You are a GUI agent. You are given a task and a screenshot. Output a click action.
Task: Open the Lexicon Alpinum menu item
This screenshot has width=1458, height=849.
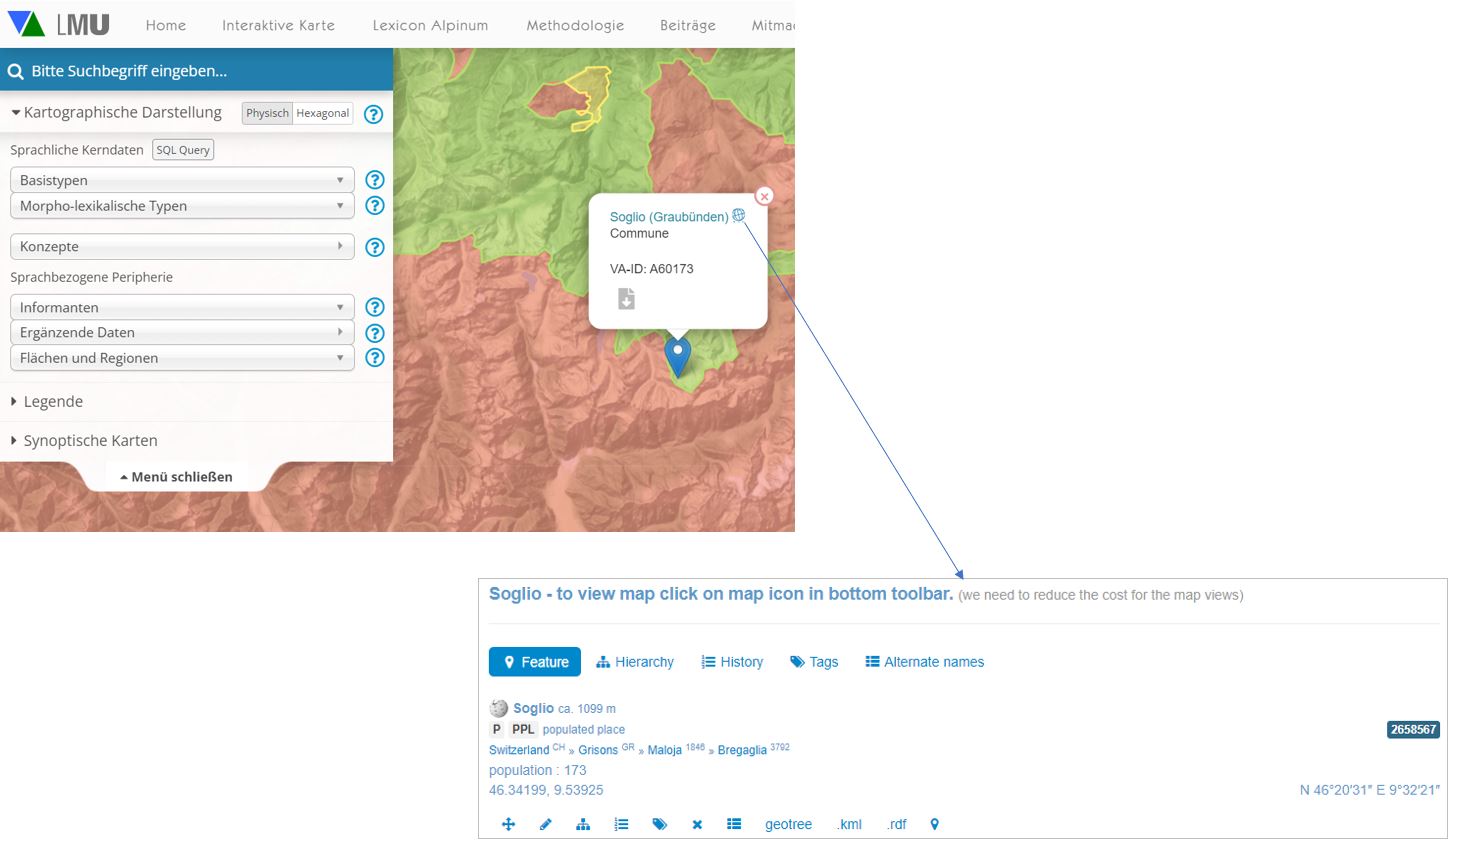[x=430, y=25]
